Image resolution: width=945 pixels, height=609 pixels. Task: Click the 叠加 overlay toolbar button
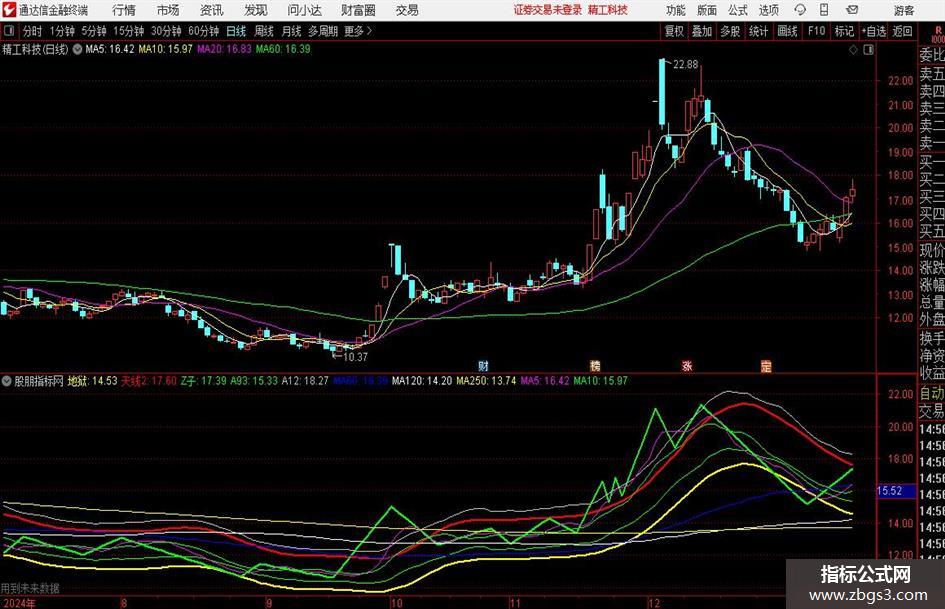click(x=702, y=31)
